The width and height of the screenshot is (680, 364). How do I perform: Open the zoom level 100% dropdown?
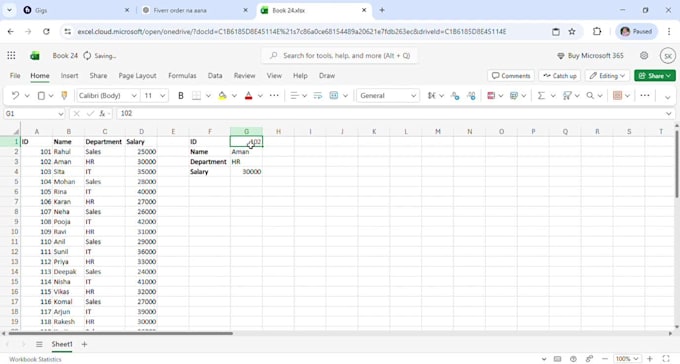[627, 359]
